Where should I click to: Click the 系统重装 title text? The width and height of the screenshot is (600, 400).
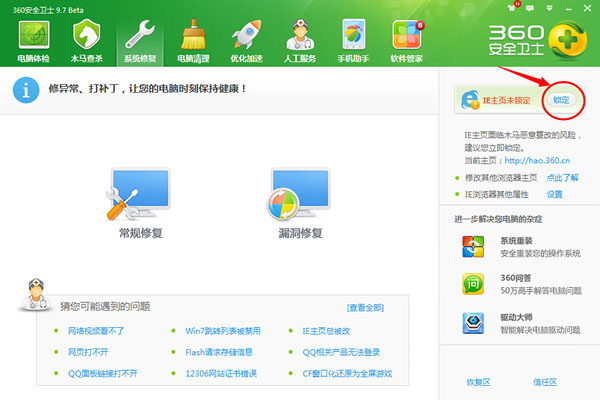[x=517, y=241]
